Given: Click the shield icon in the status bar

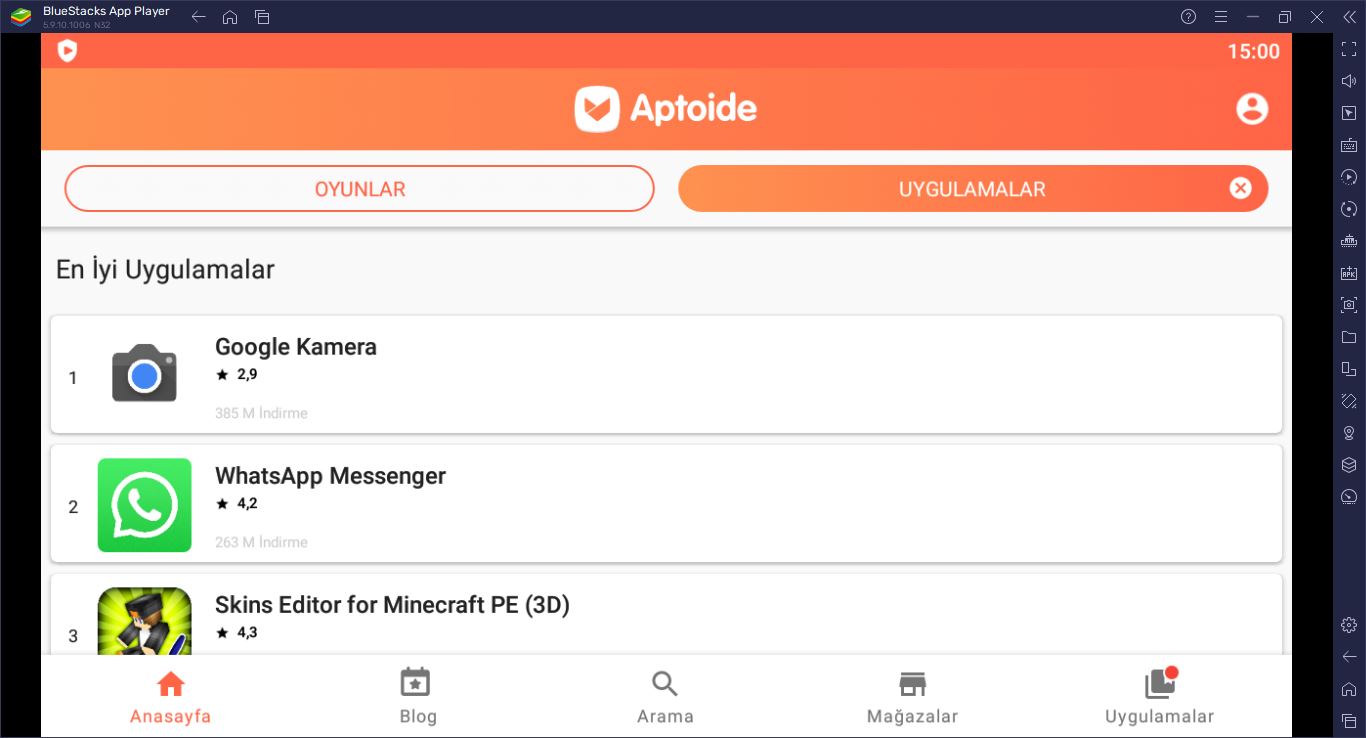Looking at the screenshot, I should coord(67,51).
